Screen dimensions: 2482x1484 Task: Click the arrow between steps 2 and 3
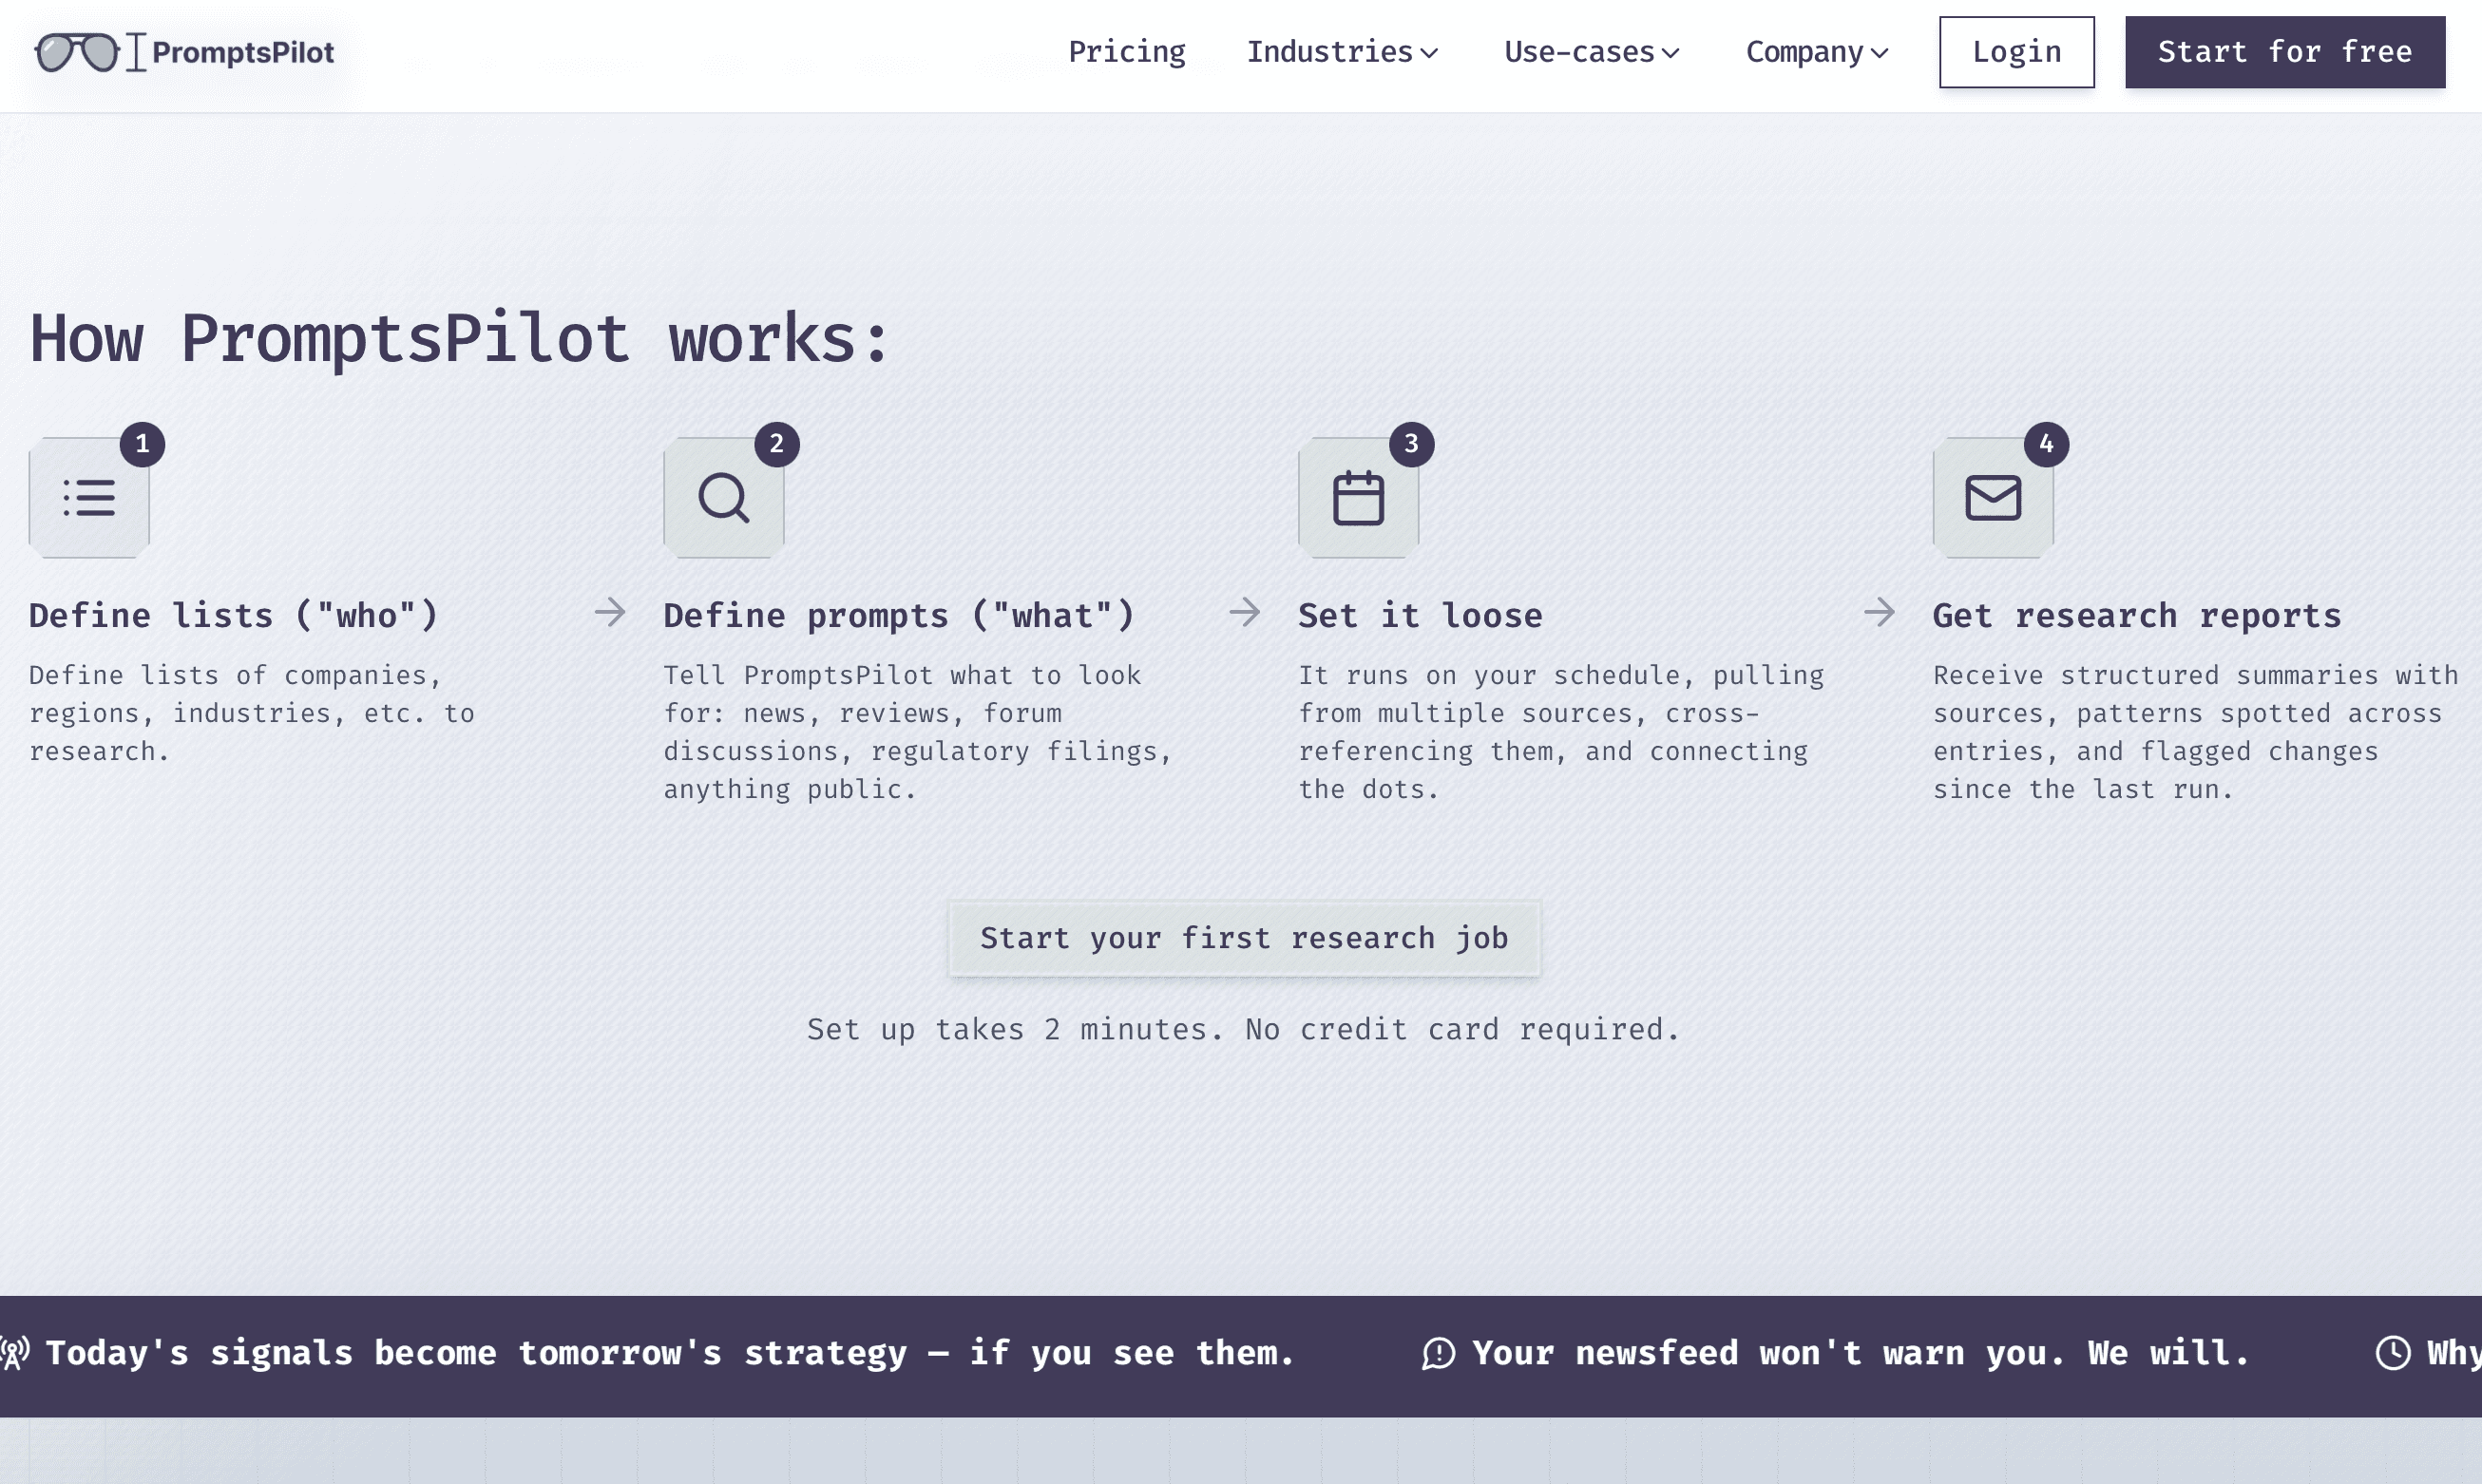click(1246, 613)
